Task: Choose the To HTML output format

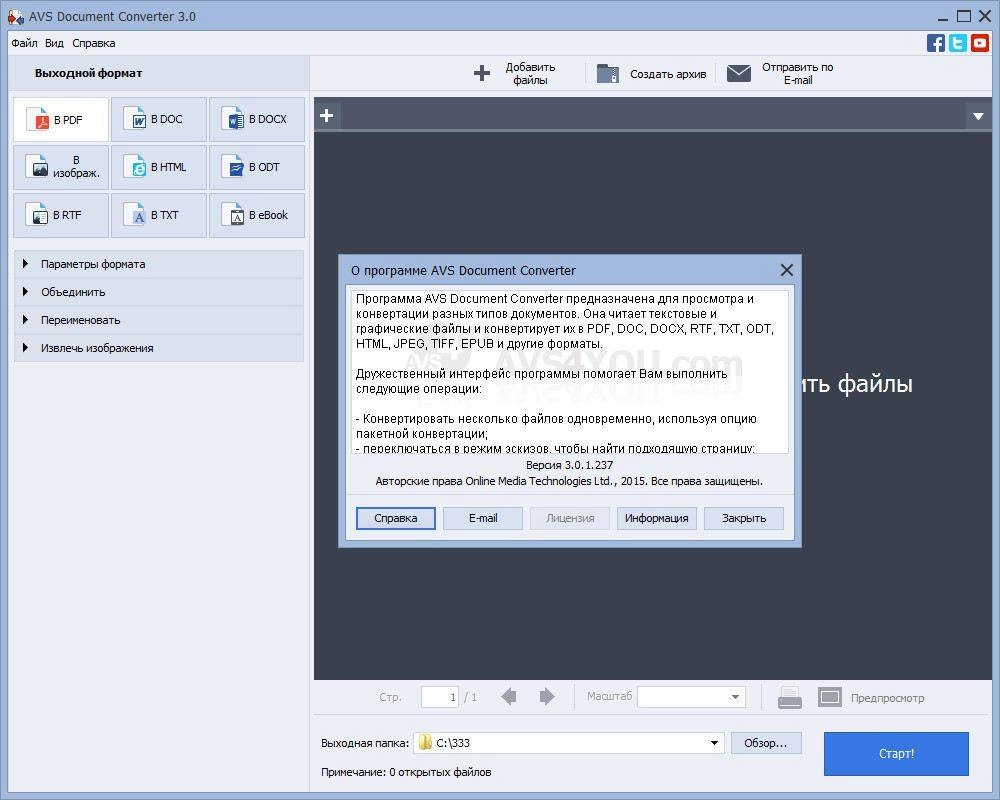Action: tap(159, 167)
